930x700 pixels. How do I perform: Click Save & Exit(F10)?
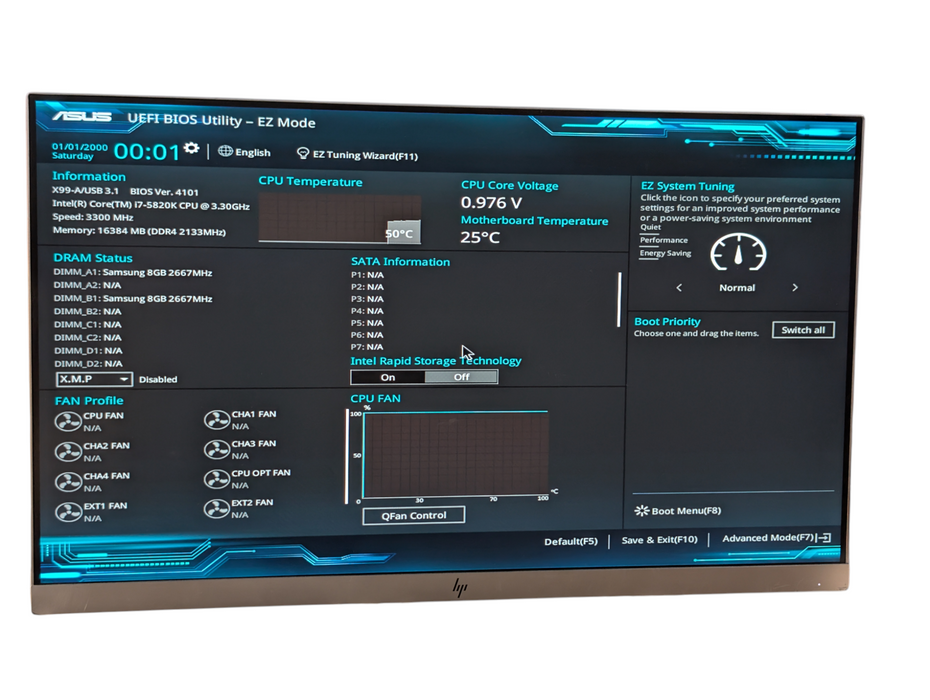[659, 540]
